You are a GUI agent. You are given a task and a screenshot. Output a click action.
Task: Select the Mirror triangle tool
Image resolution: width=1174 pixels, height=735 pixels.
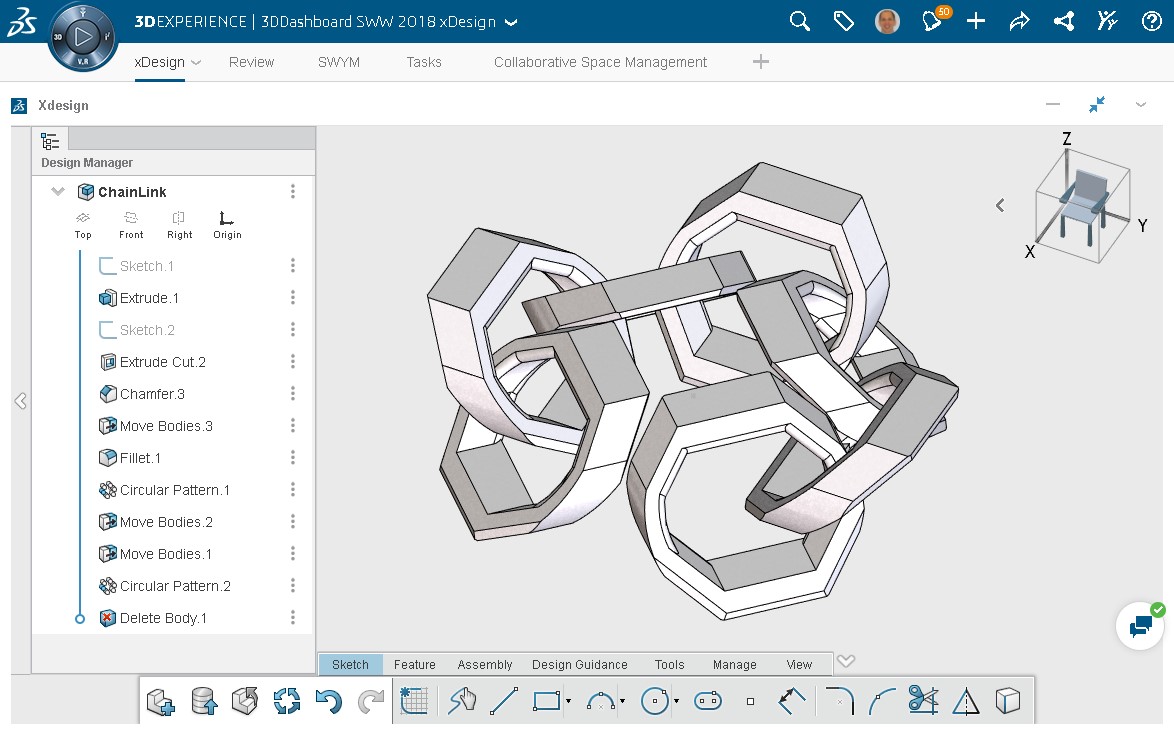(x=966, y=701)
